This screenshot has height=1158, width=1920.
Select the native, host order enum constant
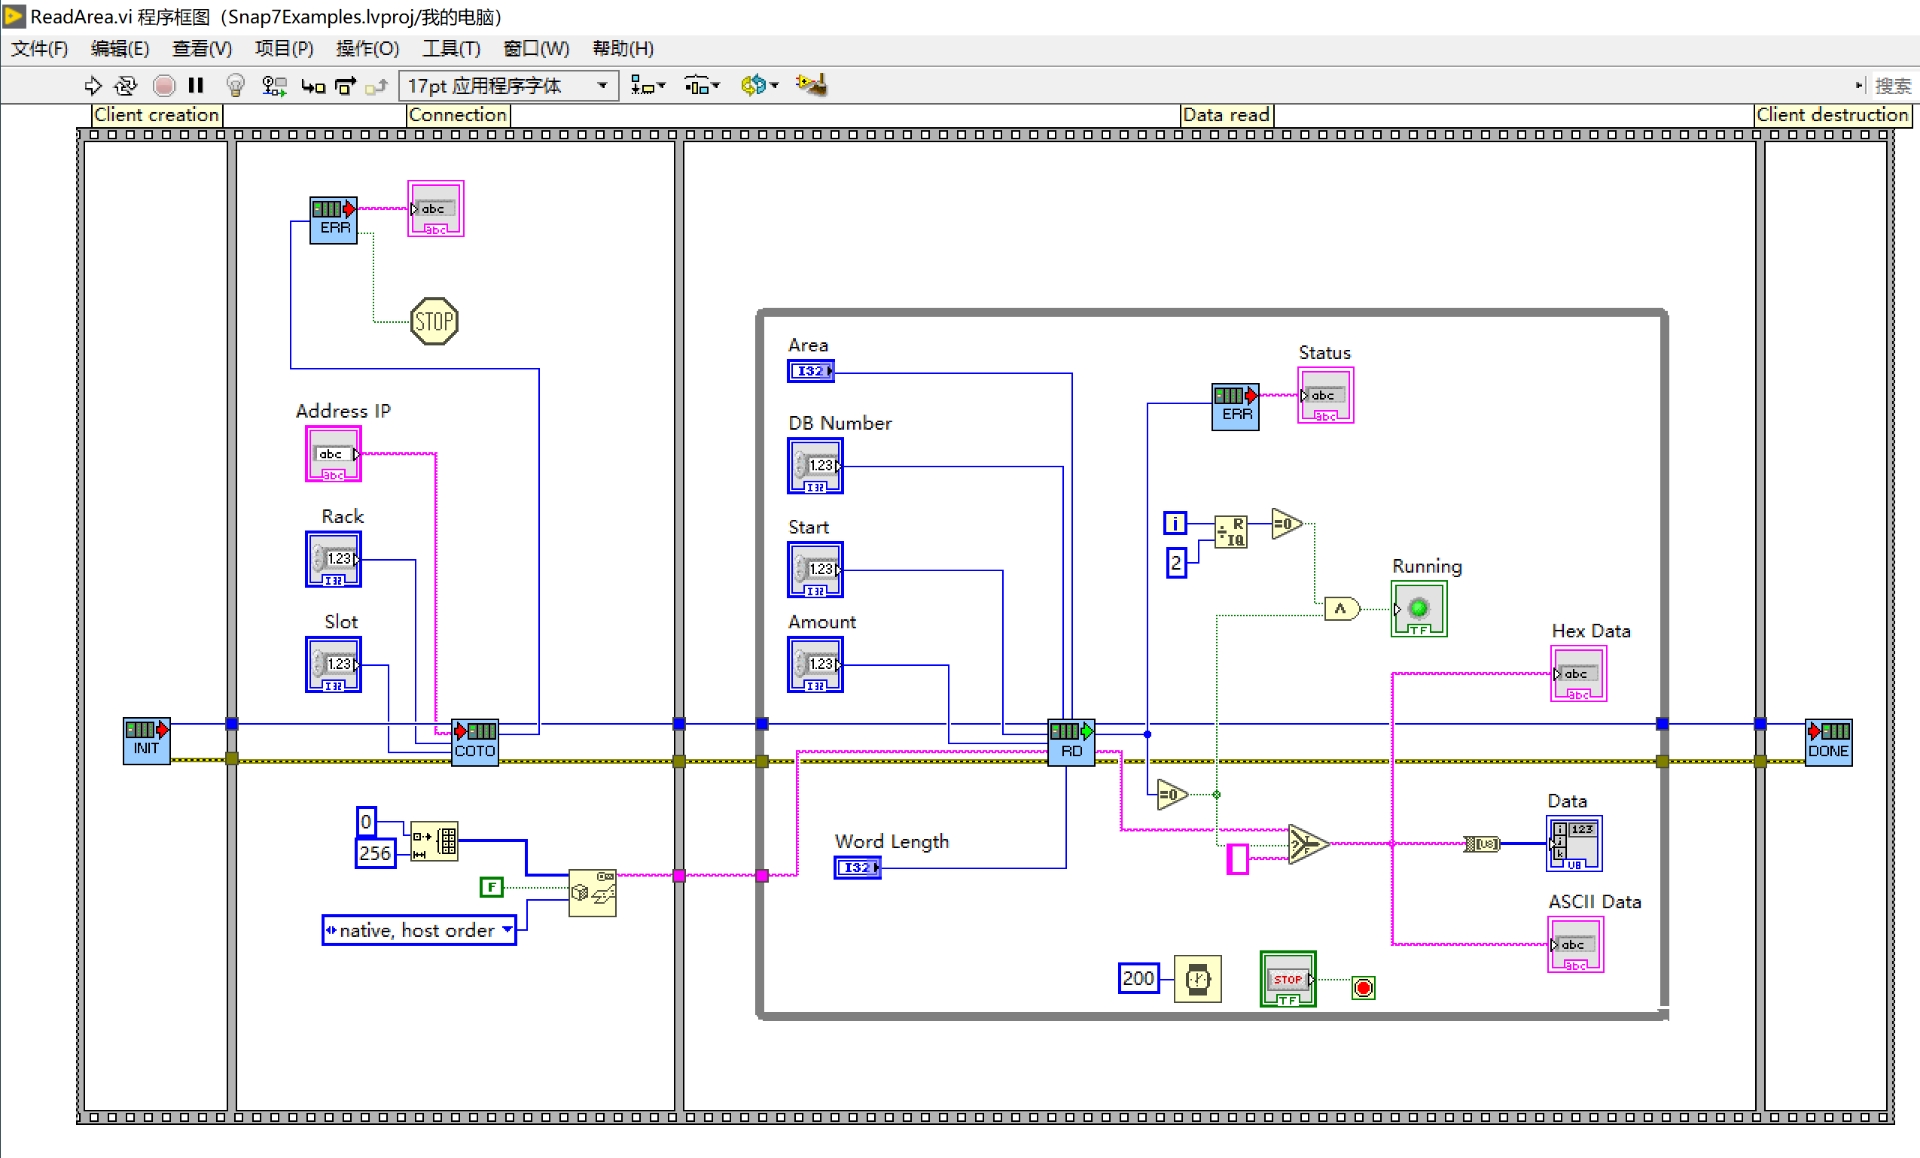click(418, 930)
